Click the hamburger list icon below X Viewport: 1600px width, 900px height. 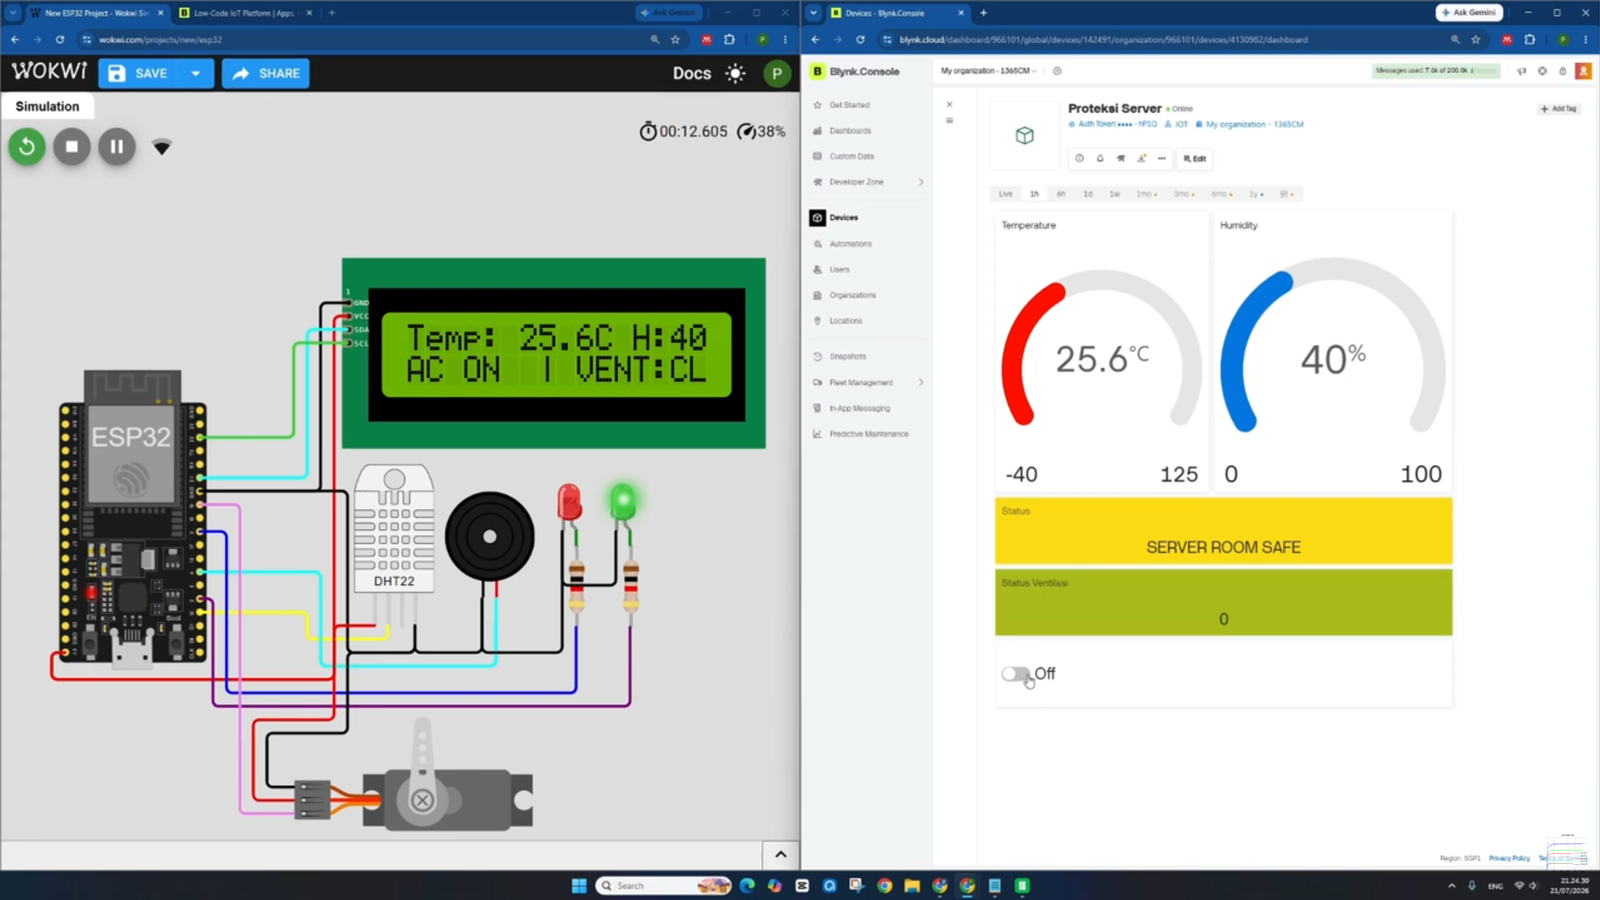[950, 121]
